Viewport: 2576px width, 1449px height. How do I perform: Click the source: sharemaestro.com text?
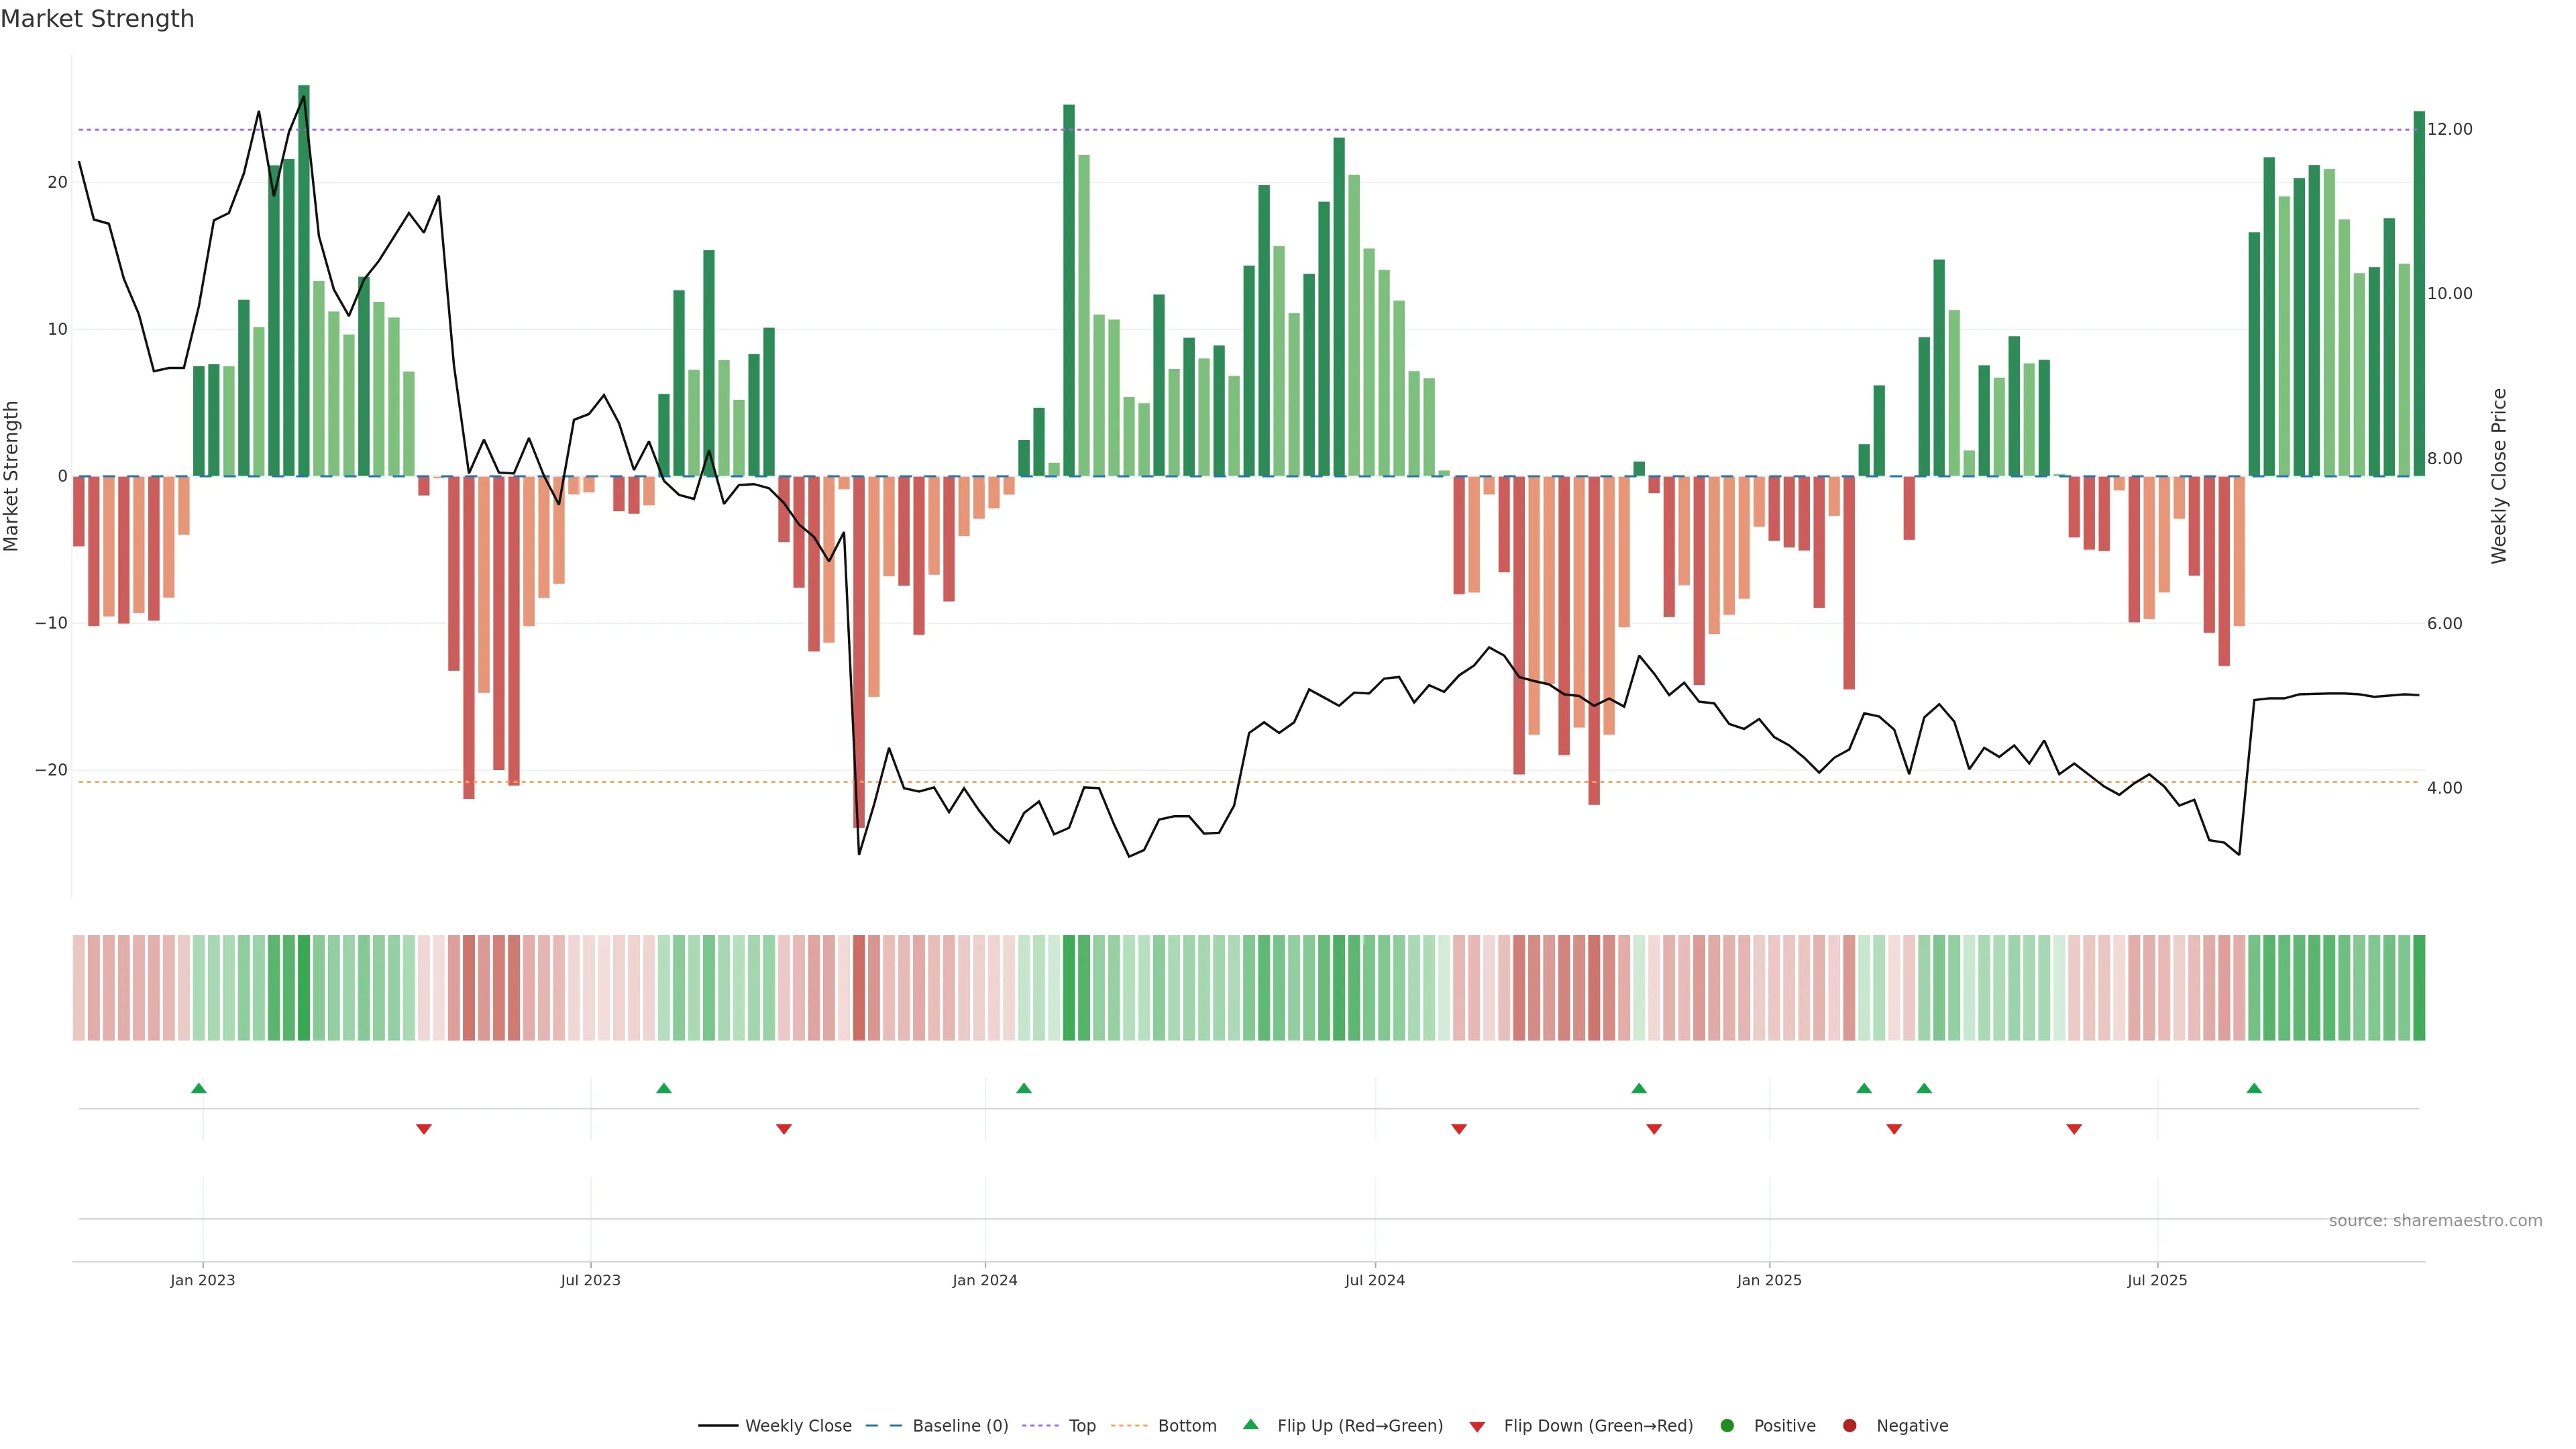pos(2435,1220)
